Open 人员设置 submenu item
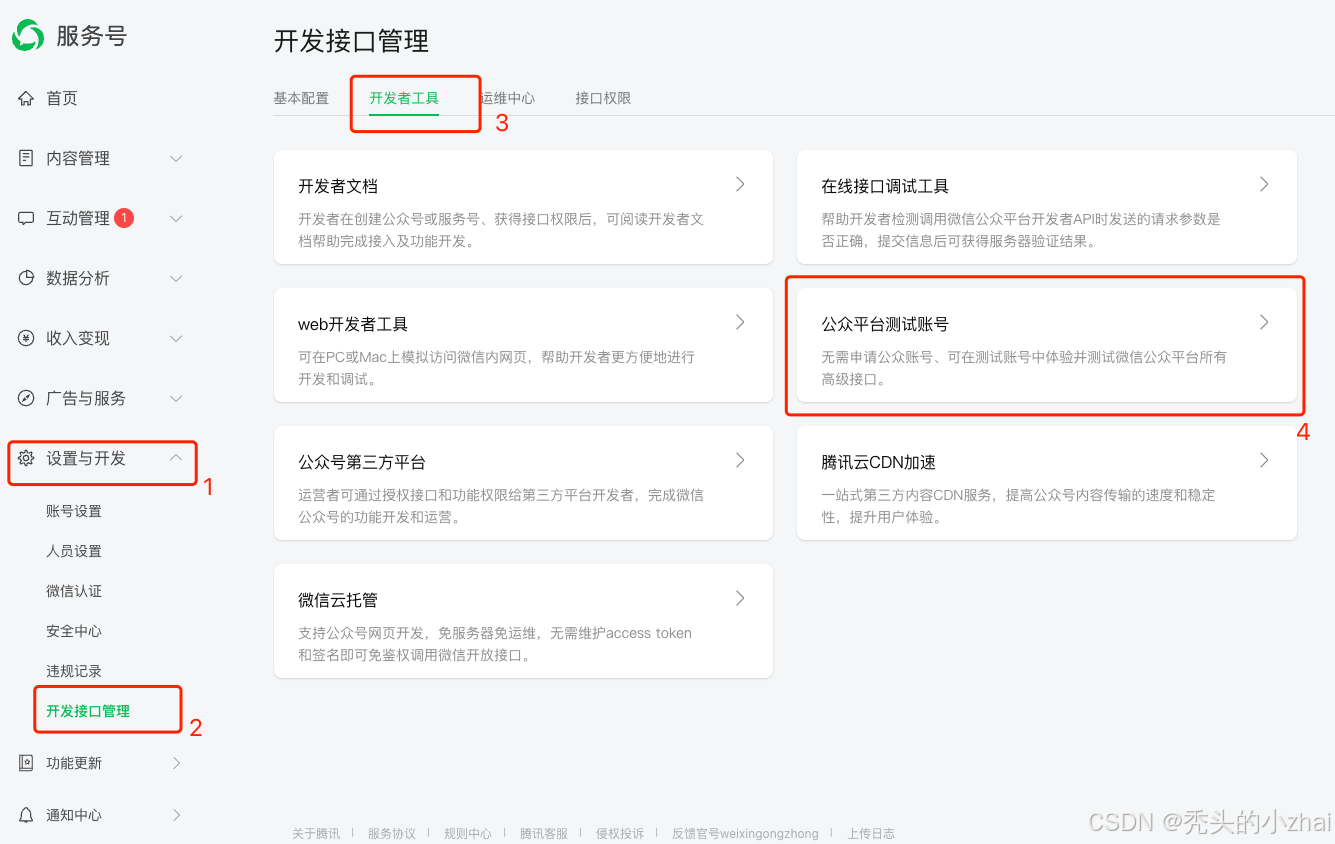Screen dimensions: 1335x844 click(x=74, y=551)
